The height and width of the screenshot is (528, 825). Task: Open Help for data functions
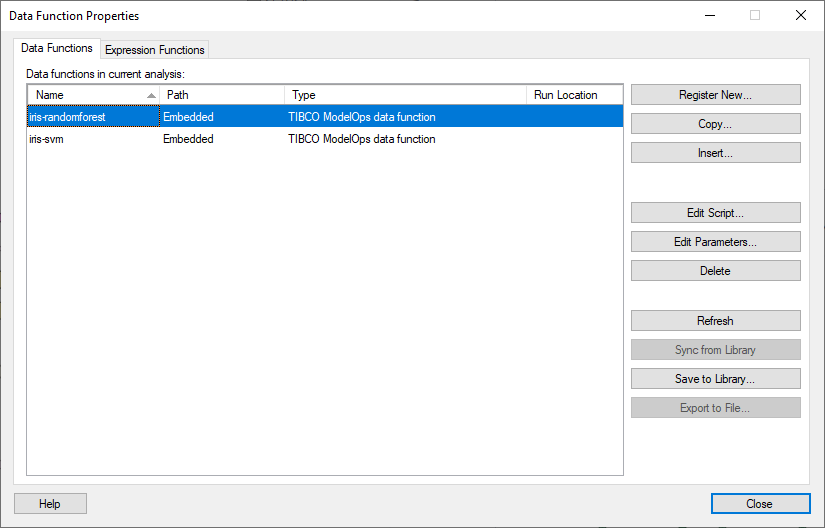[50, 504]
